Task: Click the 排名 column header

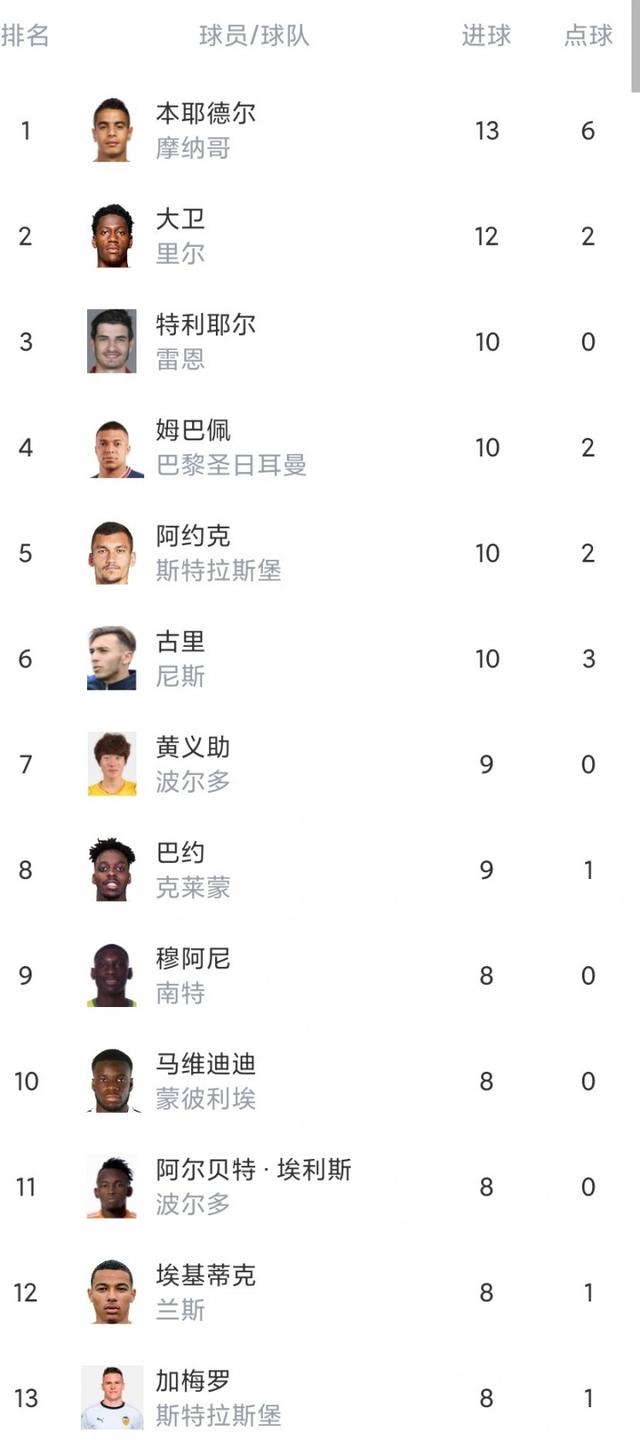Action: (25, 36)
